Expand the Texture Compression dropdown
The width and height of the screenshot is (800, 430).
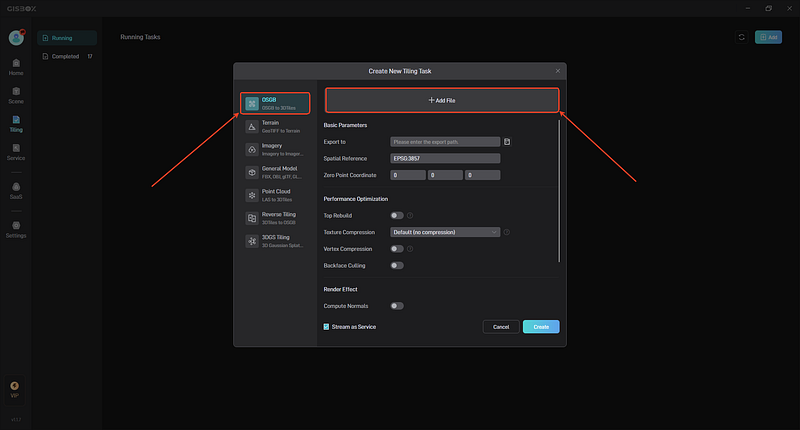(445, 232)
